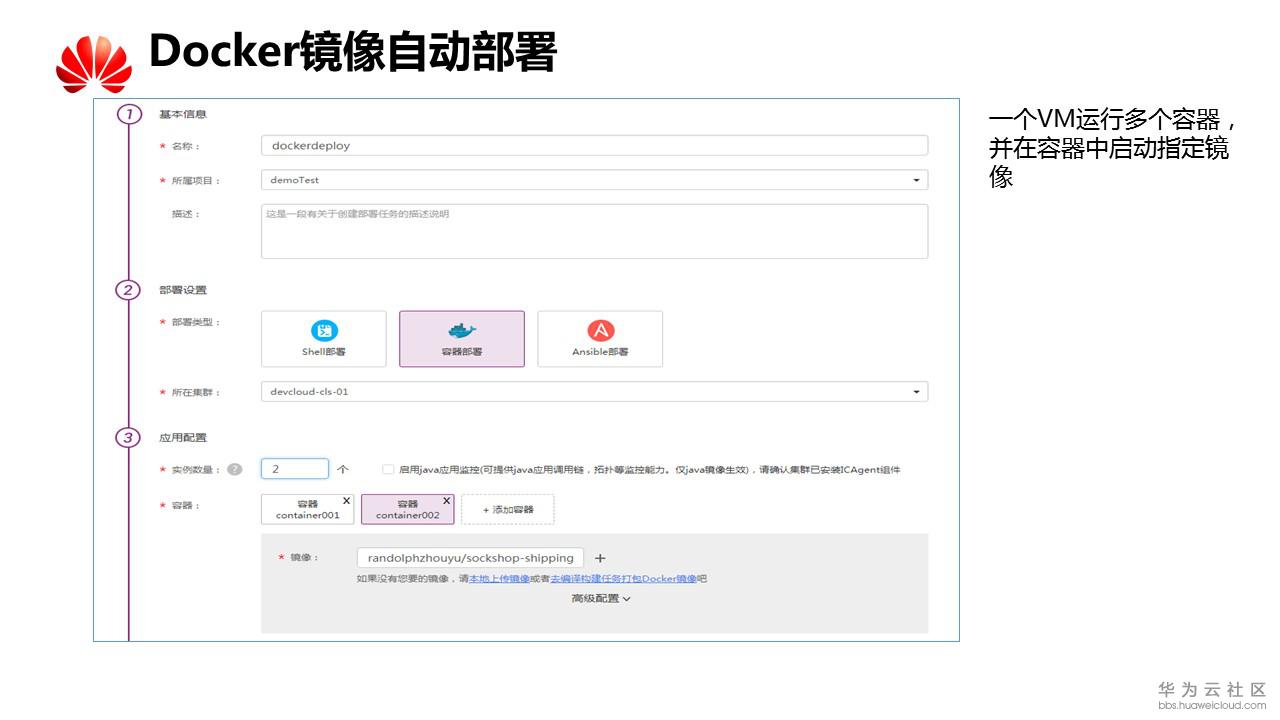This screenshot has width=1280, height=720.
Task: Click the Docker whale icon for 容器部署
Action: (x=461, y=332)
